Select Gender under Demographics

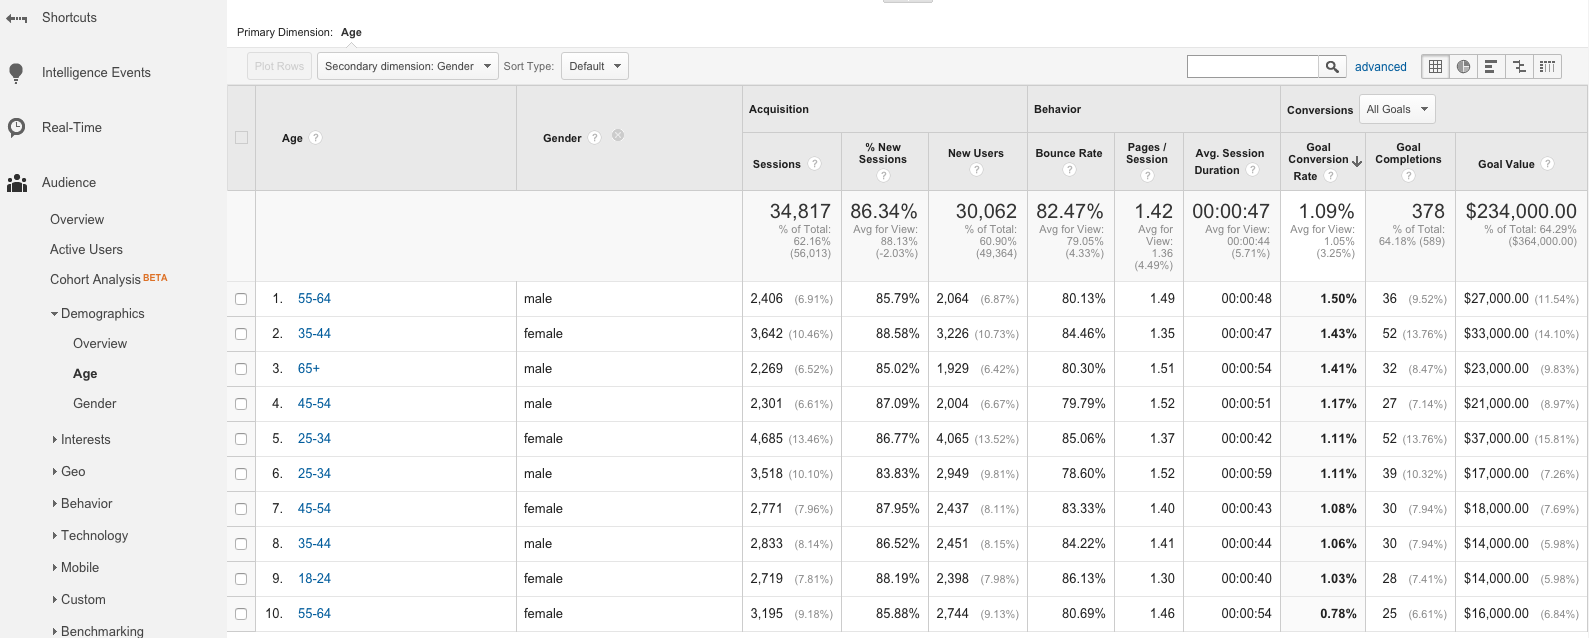(95, 404)
